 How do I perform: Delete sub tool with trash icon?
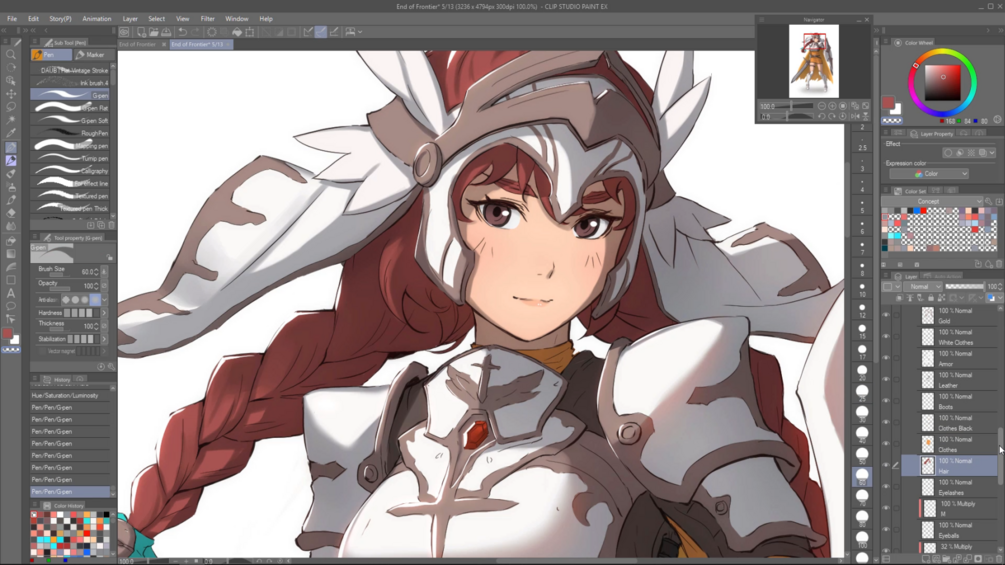pos(111,225)
